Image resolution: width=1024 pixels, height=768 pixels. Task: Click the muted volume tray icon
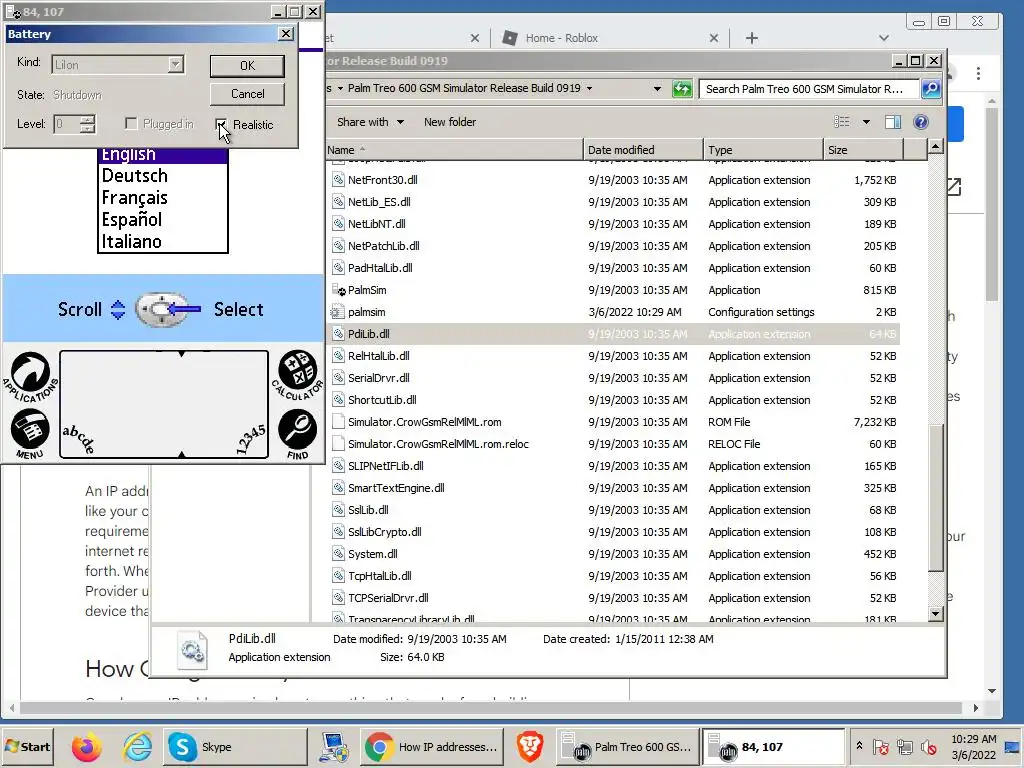point(929,746)
